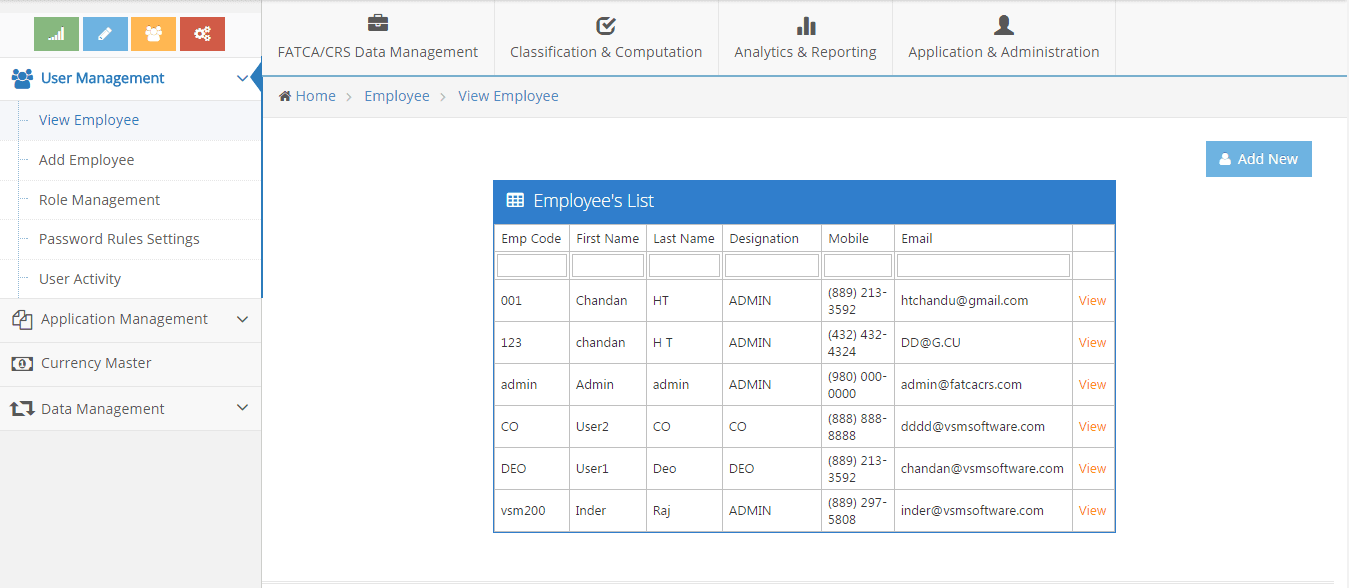Click the Analytics & Reporting bar chart icon
The height and width of the screenshot is (588, 1349).
coord(805,26)
